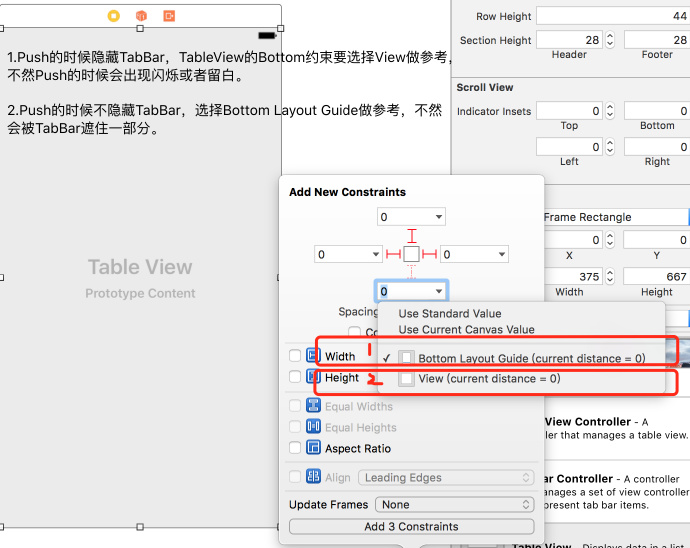The width and height of the screenshot is (690, 548).
Task: Open the Leading Edges align dropdown
Action: [446, 478]
